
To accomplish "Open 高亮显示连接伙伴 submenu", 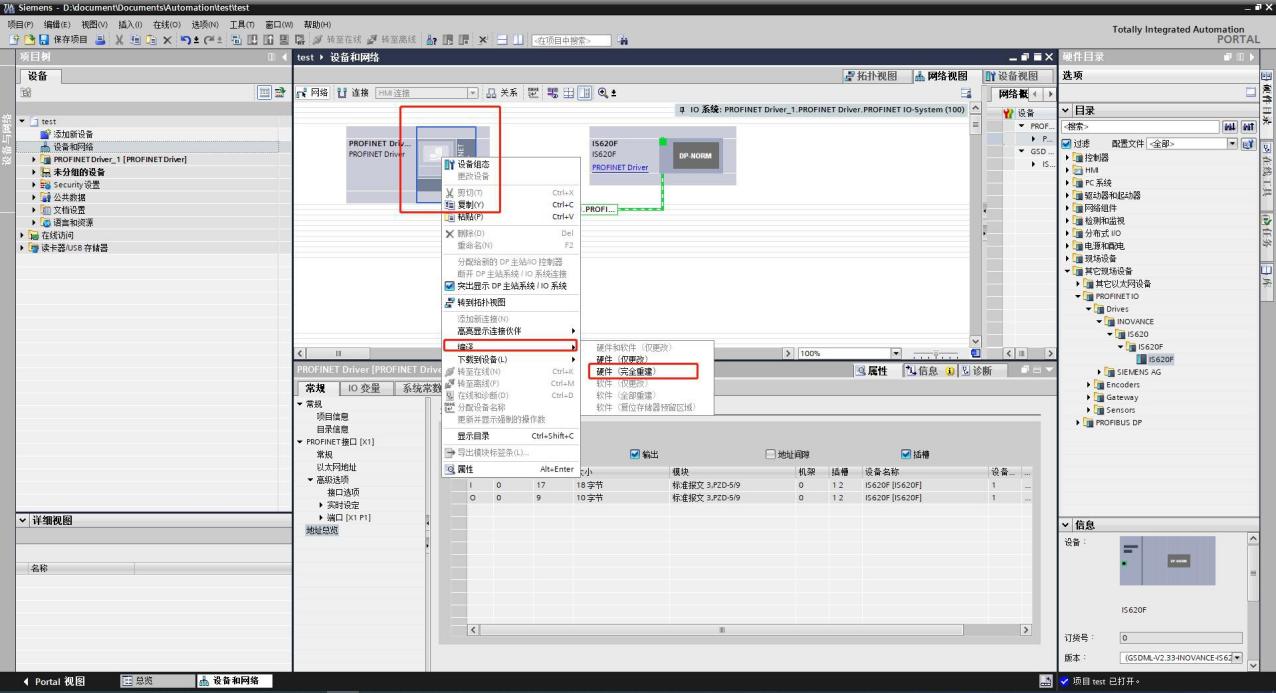I will click(510, 331).
